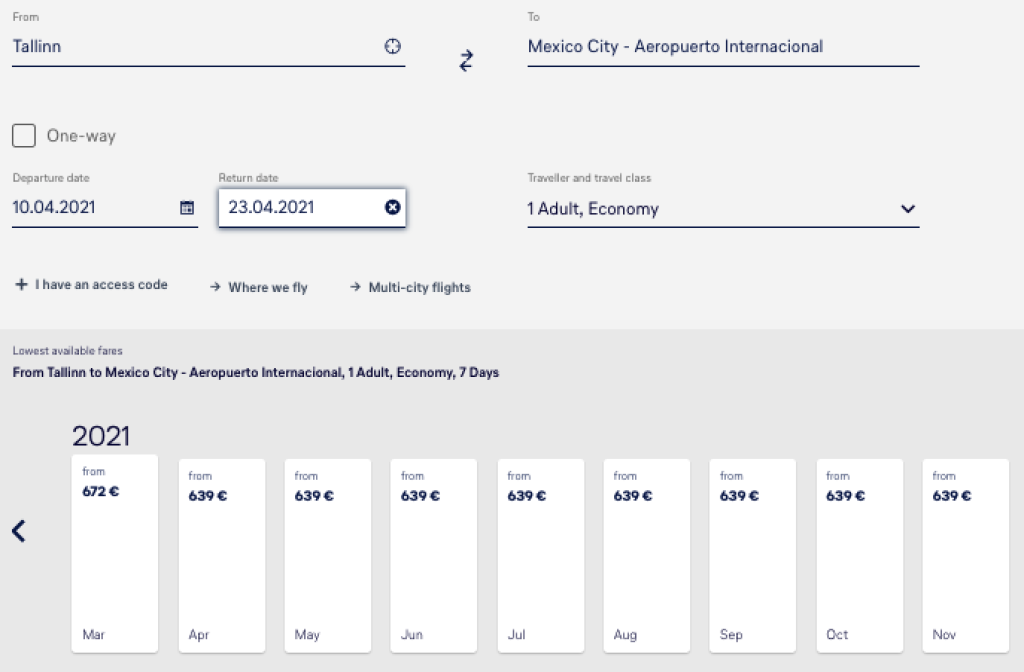Click the locate-me crosshair icon in From field

[393, 46]
